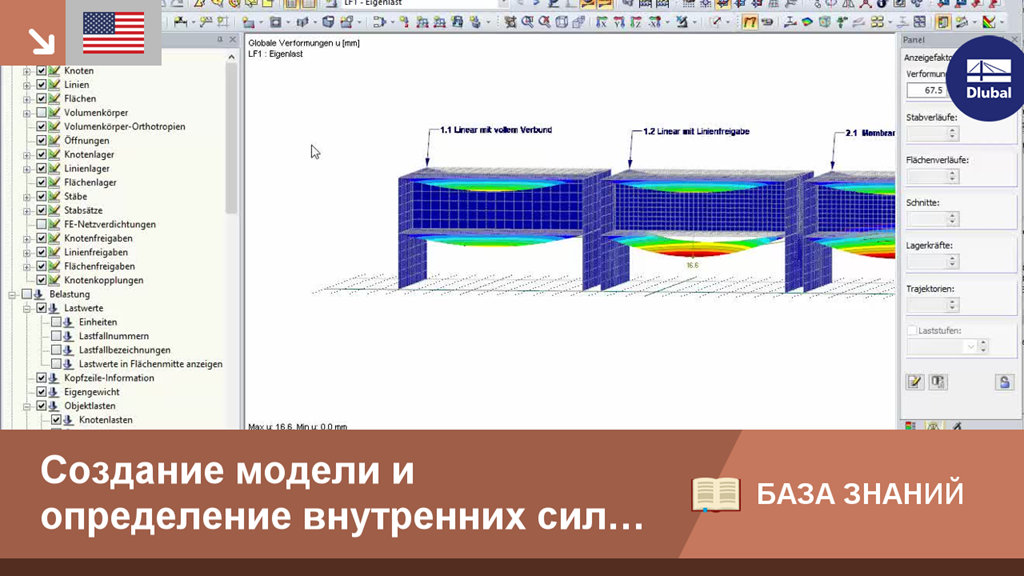
Task: Uncheck the Knoten checkbox
Action: click(41, 71)
